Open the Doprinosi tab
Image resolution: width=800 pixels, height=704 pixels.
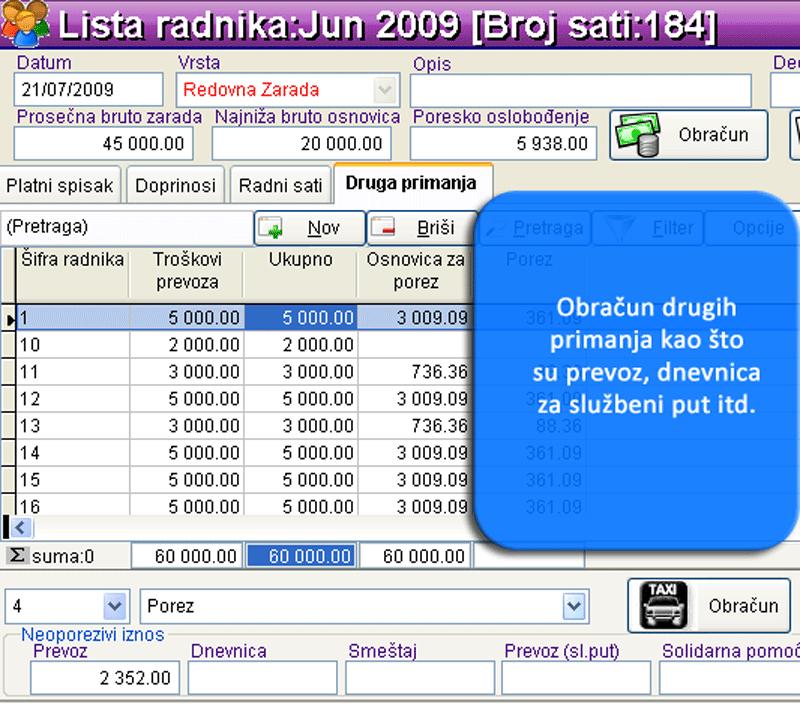point(176,185)
